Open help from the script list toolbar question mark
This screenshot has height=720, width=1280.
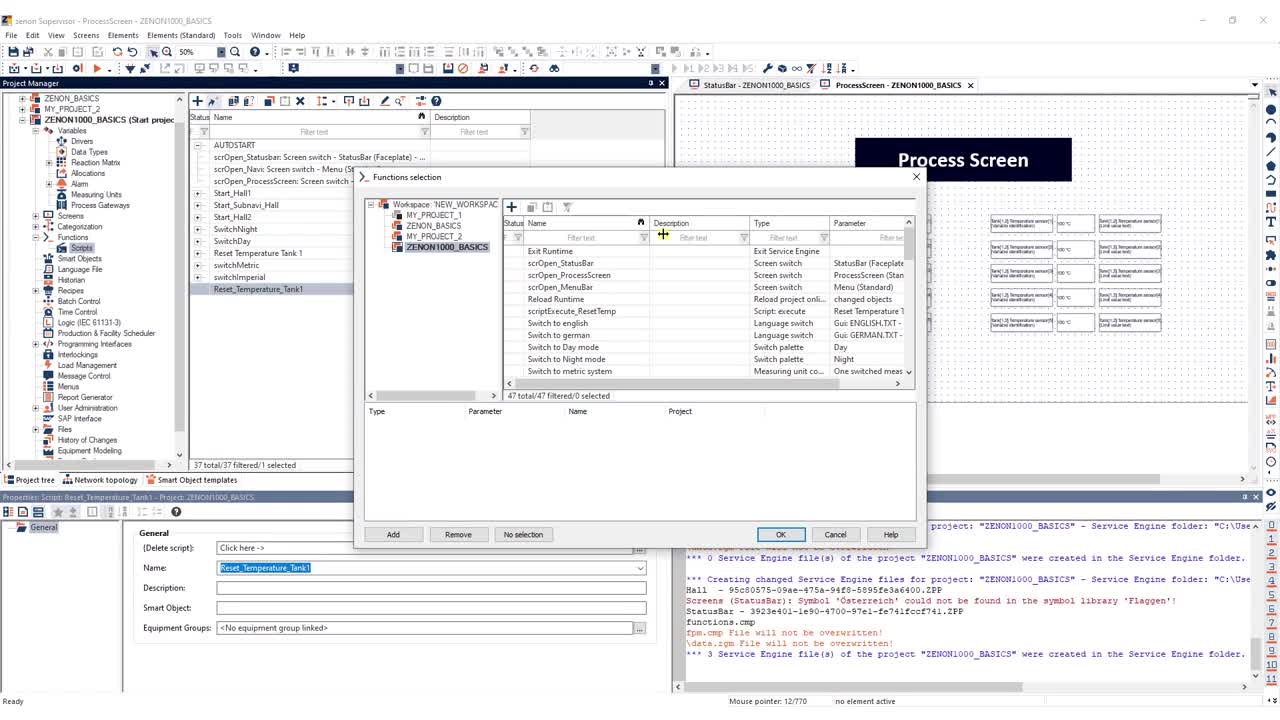436,101
